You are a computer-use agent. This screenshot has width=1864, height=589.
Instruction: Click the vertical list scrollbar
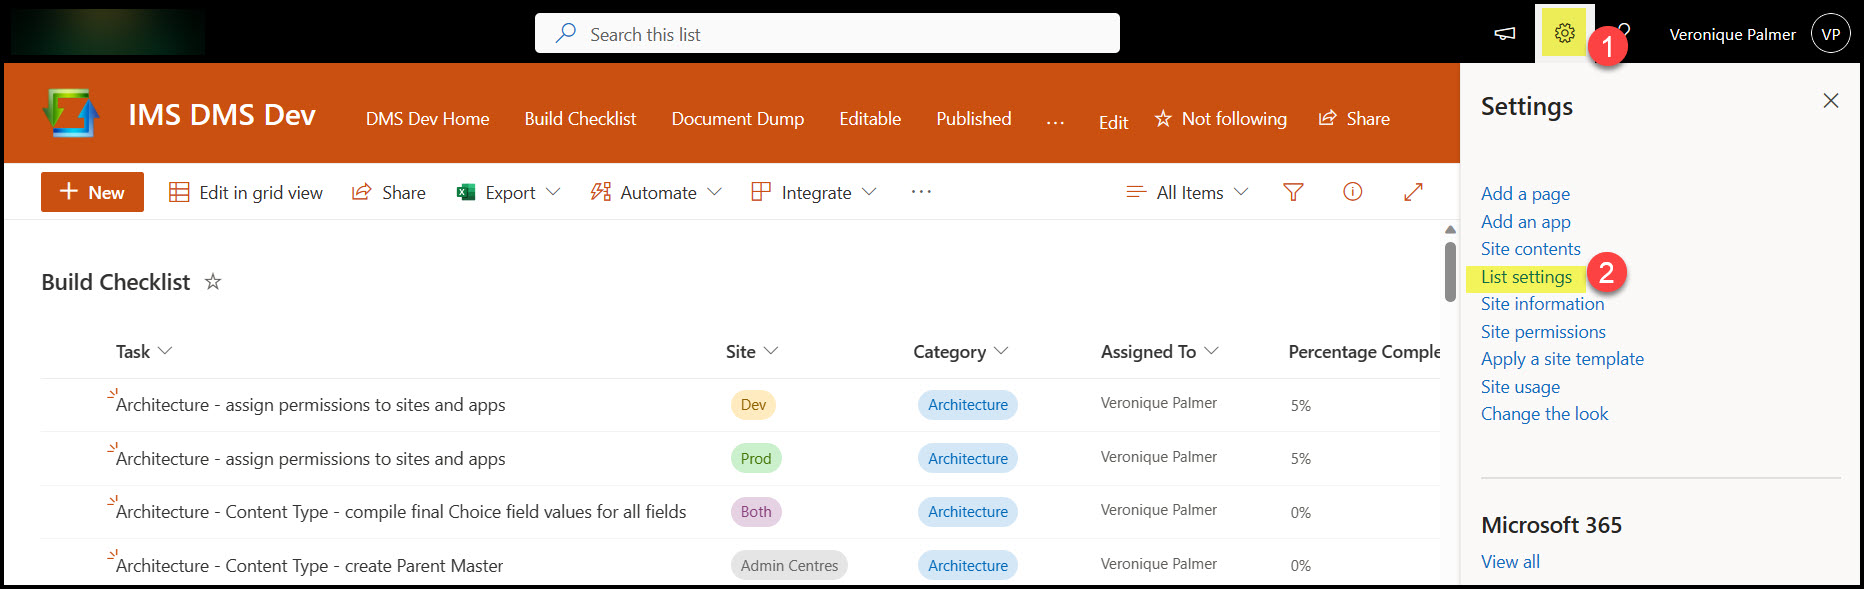[x=1450, y=271]
